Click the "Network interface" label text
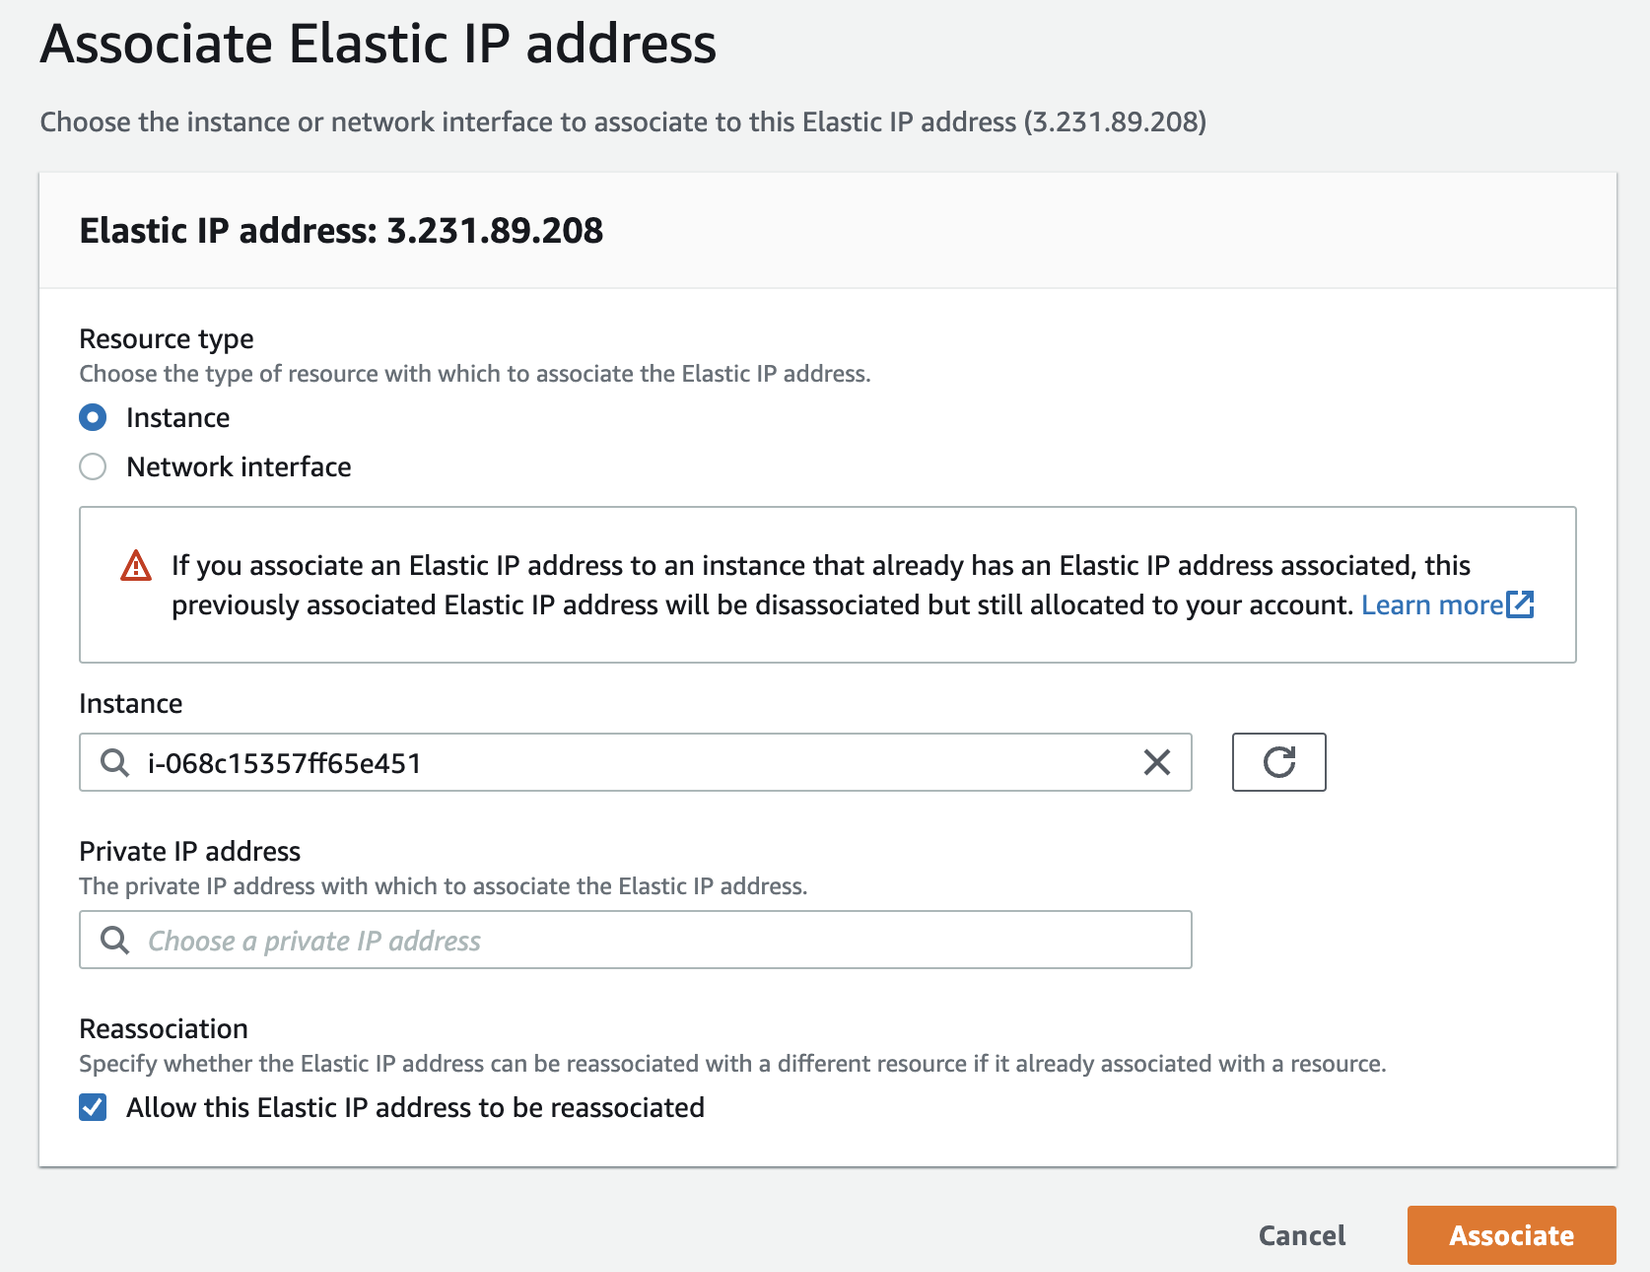Image resolution: width=1650 pixels, height=1272 pixels. [238, 467]
